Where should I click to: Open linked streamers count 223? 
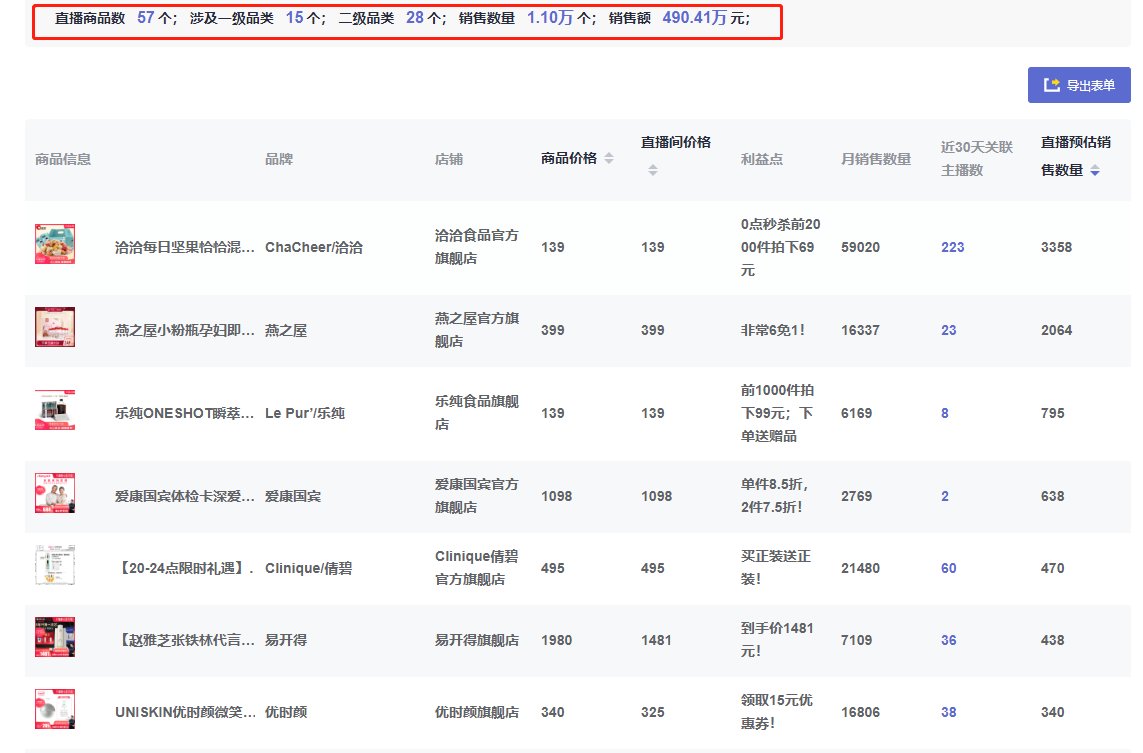(x=952, y=247)
